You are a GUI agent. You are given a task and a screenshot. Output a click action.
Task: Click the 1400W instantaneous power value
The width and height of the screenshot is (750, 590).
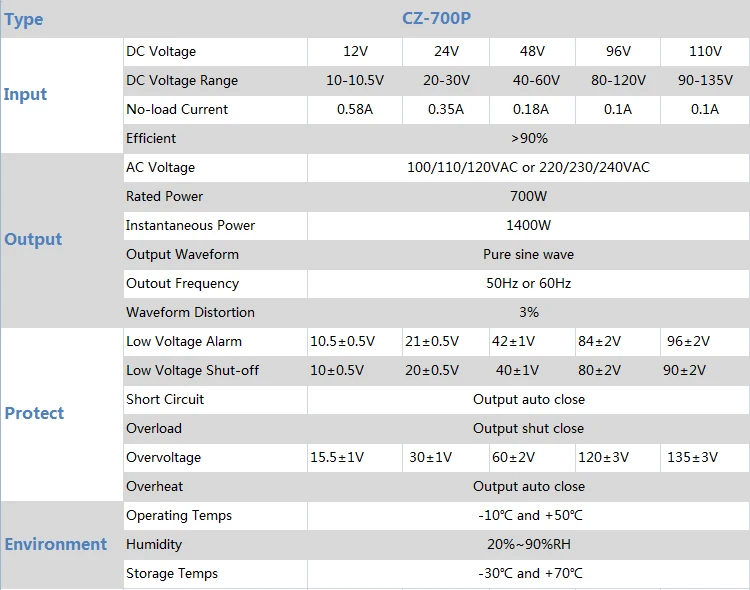click(x=529, y=225)
